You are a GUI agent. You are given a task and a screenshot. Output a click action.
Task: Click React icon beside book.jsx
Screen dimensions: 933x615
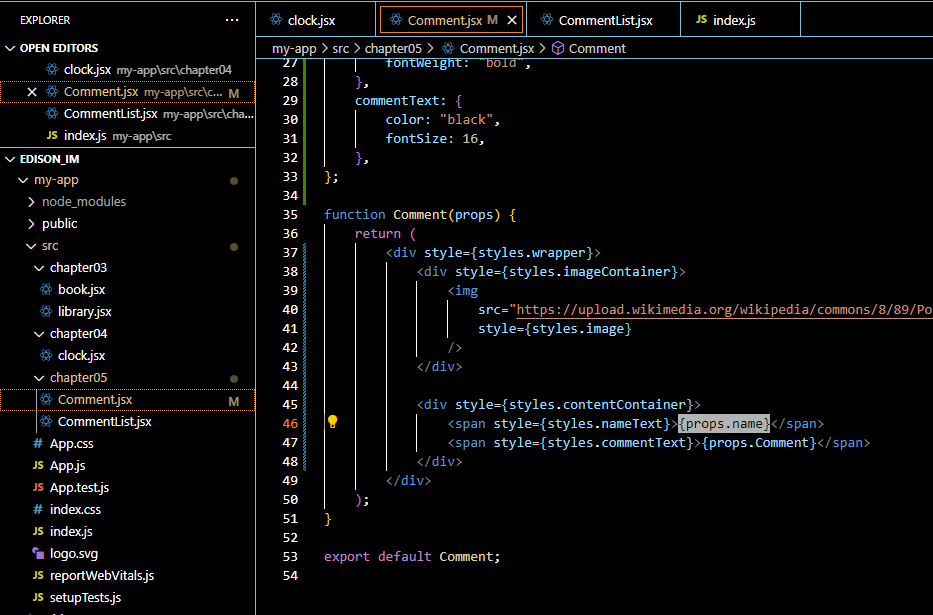[46, 289]
